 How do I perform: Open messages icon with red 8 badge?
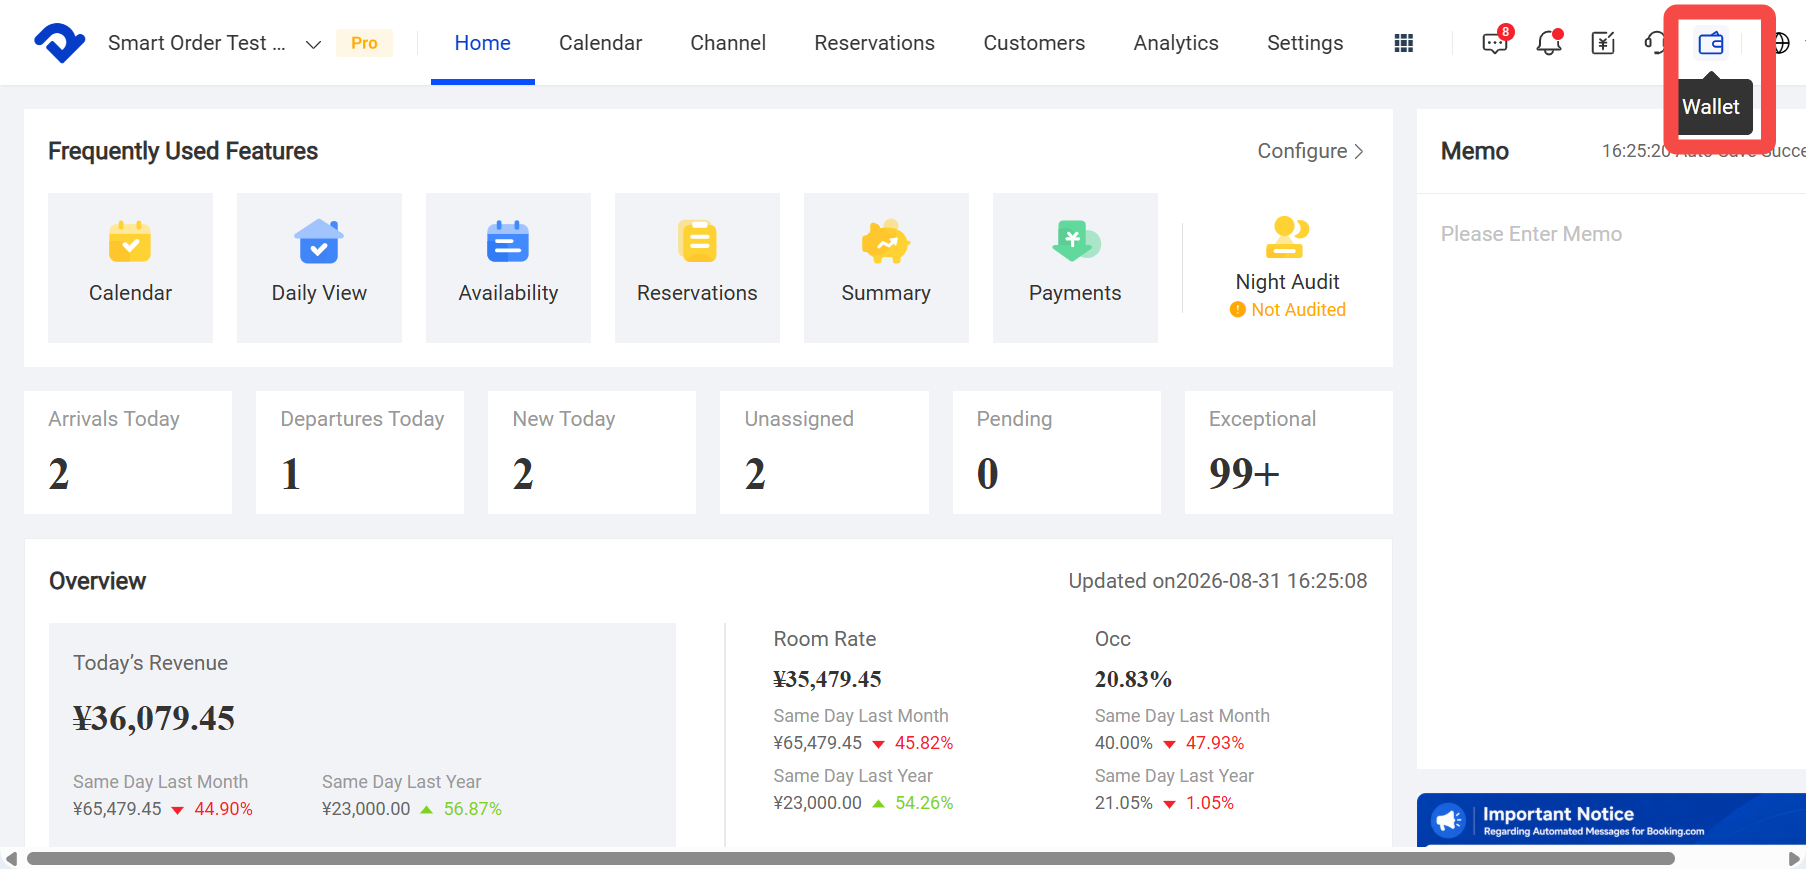coord(1496,42)
